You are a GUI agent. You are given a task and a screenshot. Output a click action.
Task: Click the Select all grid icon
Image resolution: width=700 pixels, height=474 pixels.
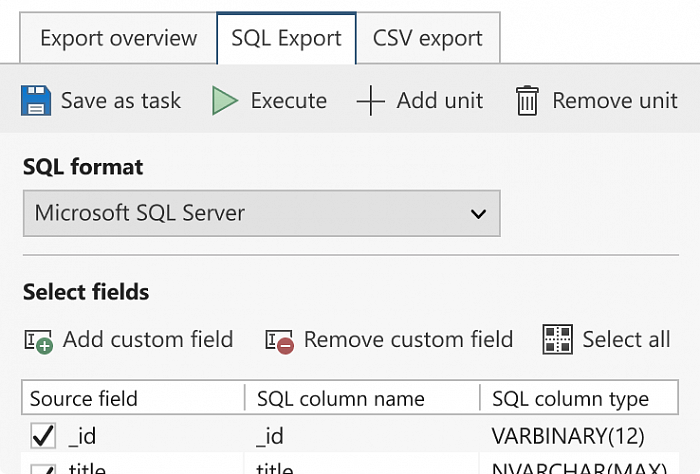point(557,340)
